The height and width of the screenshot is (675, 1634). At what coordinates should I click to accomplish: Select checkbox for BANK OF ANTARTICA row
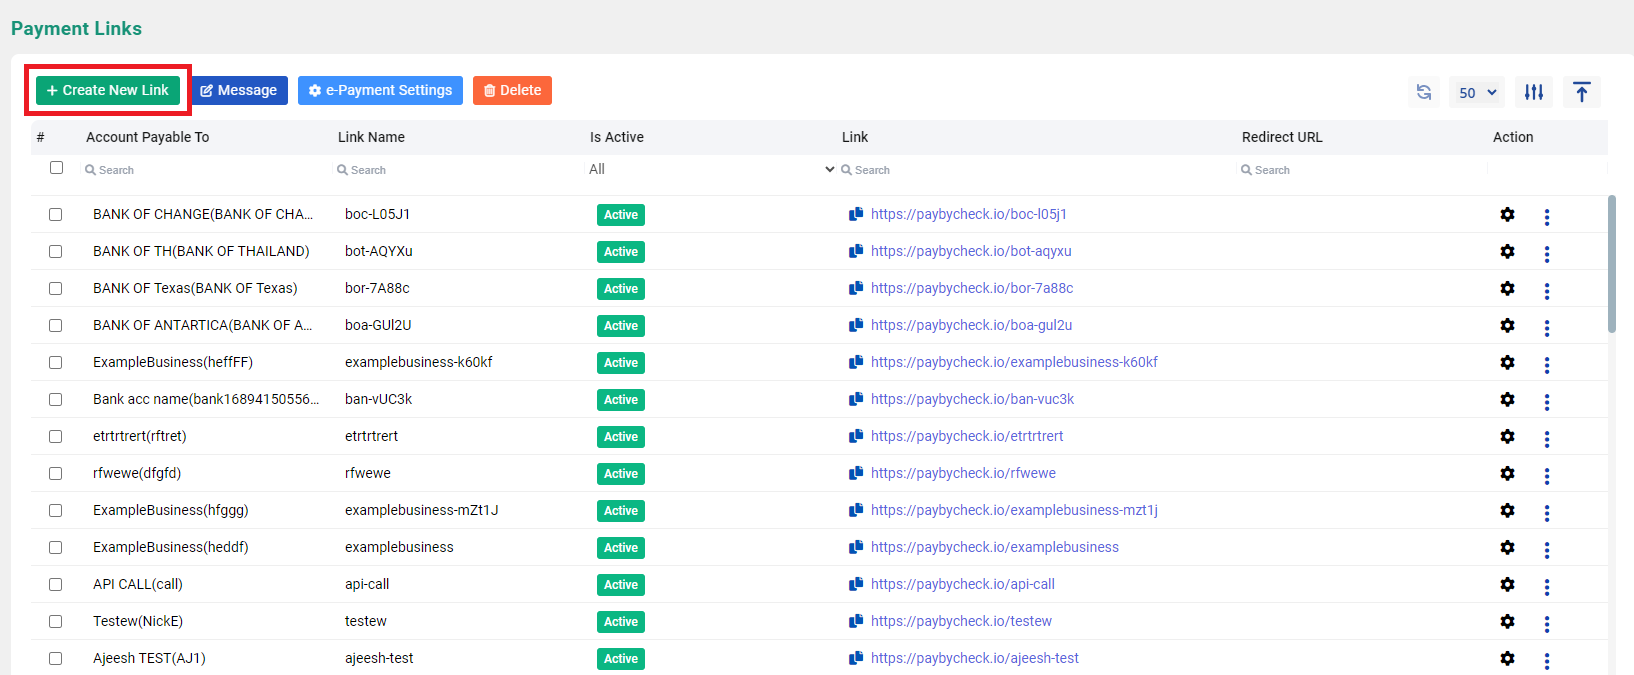[x=55, y=325]
